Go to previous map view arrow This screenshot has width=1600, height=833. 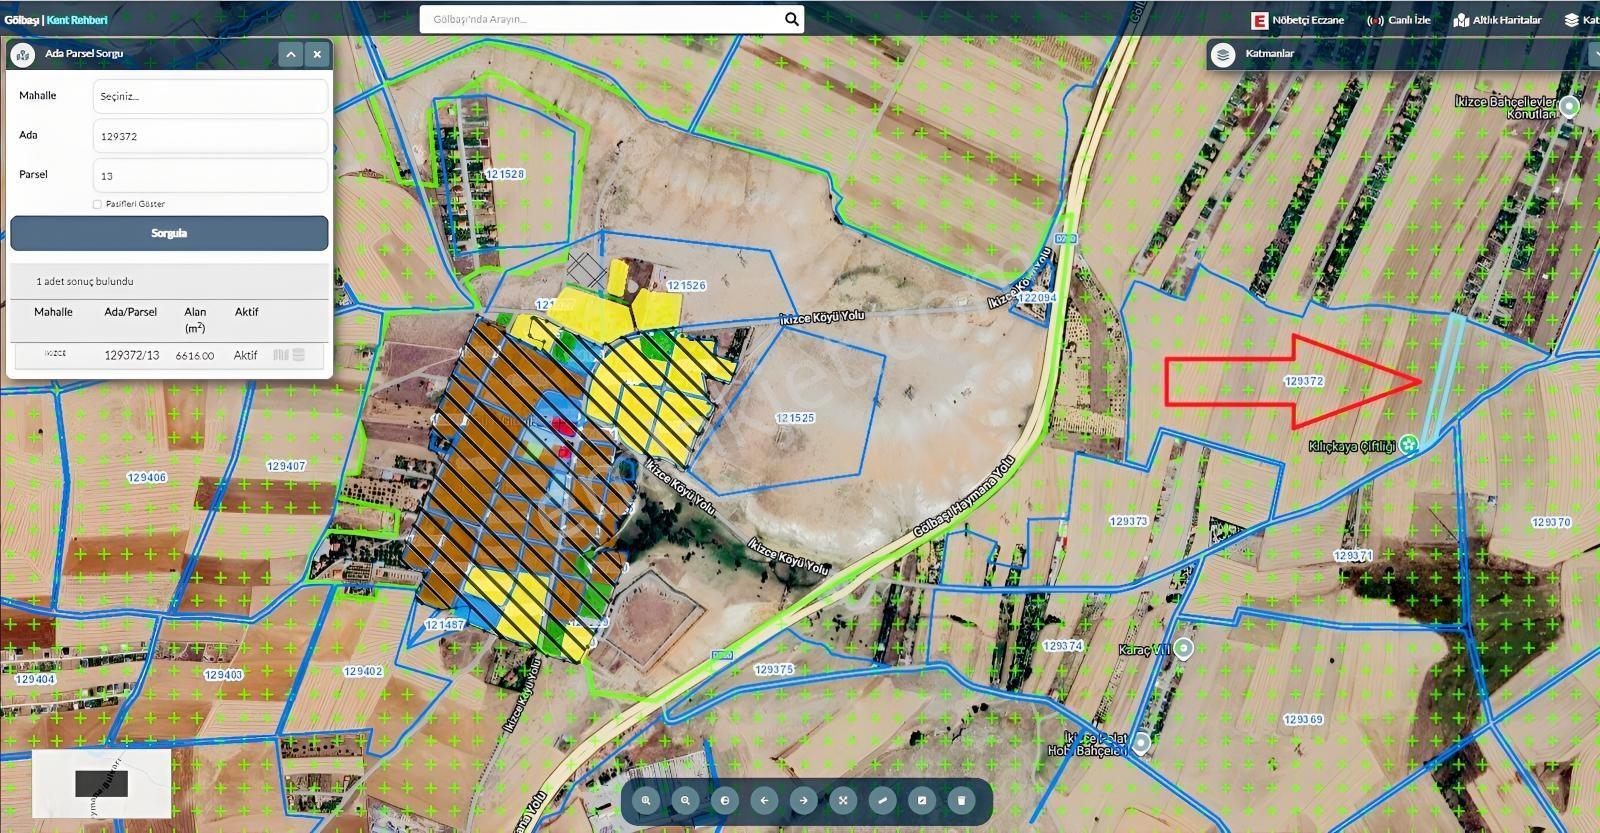coord(764,800)
